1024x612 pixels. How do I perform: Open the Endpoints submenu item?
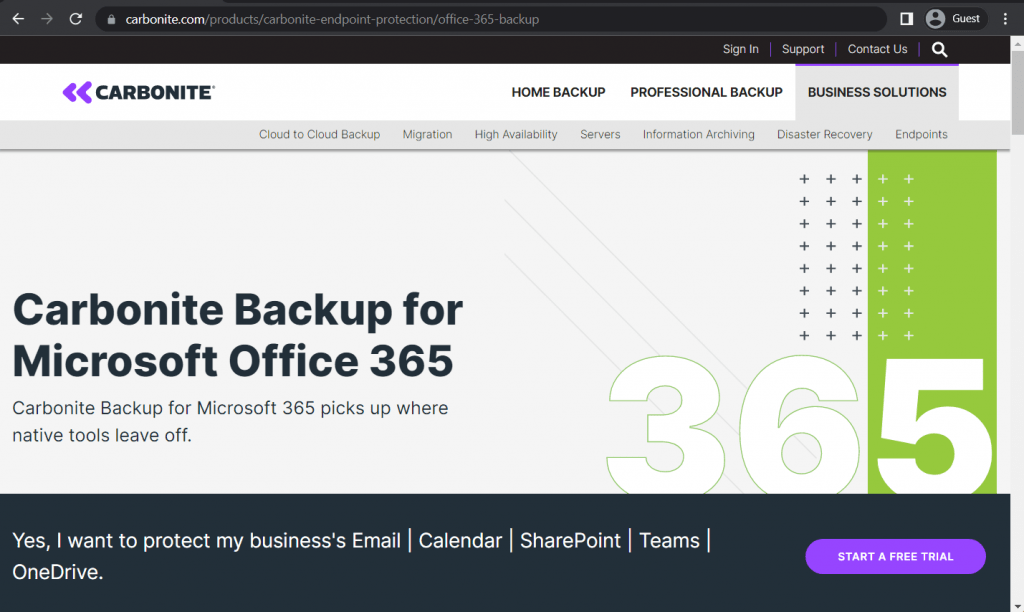point(921,135)
